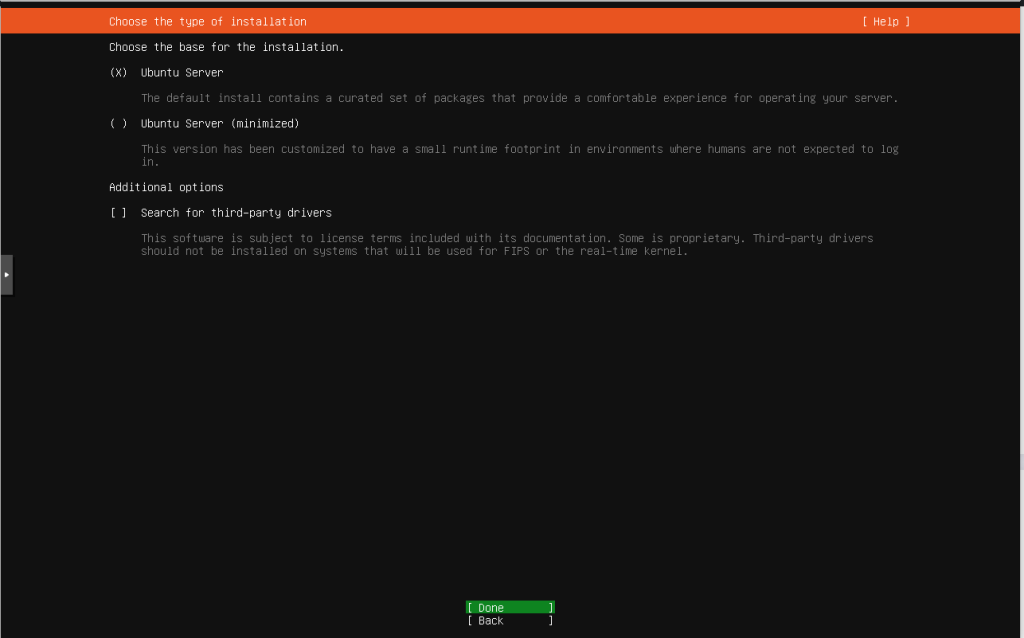Click the orange header bar's empty middle area

coord(580,22)
